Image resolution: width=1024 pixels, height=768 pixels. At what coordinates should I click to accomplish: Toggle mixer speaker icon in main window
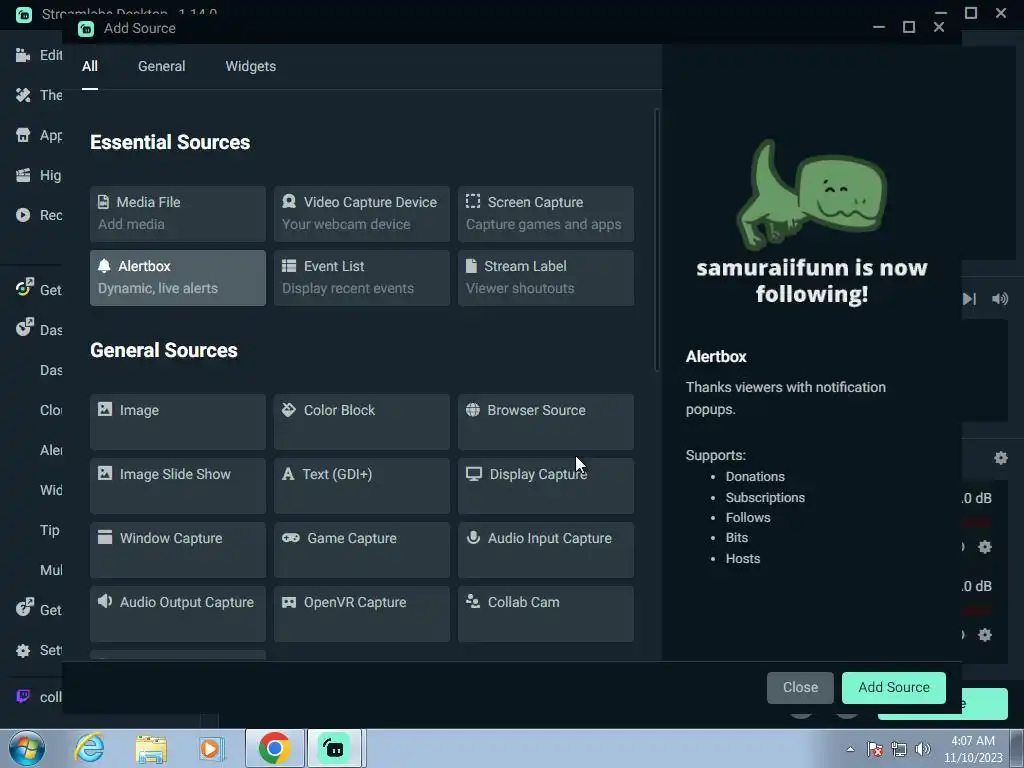tap(1000, 299)
